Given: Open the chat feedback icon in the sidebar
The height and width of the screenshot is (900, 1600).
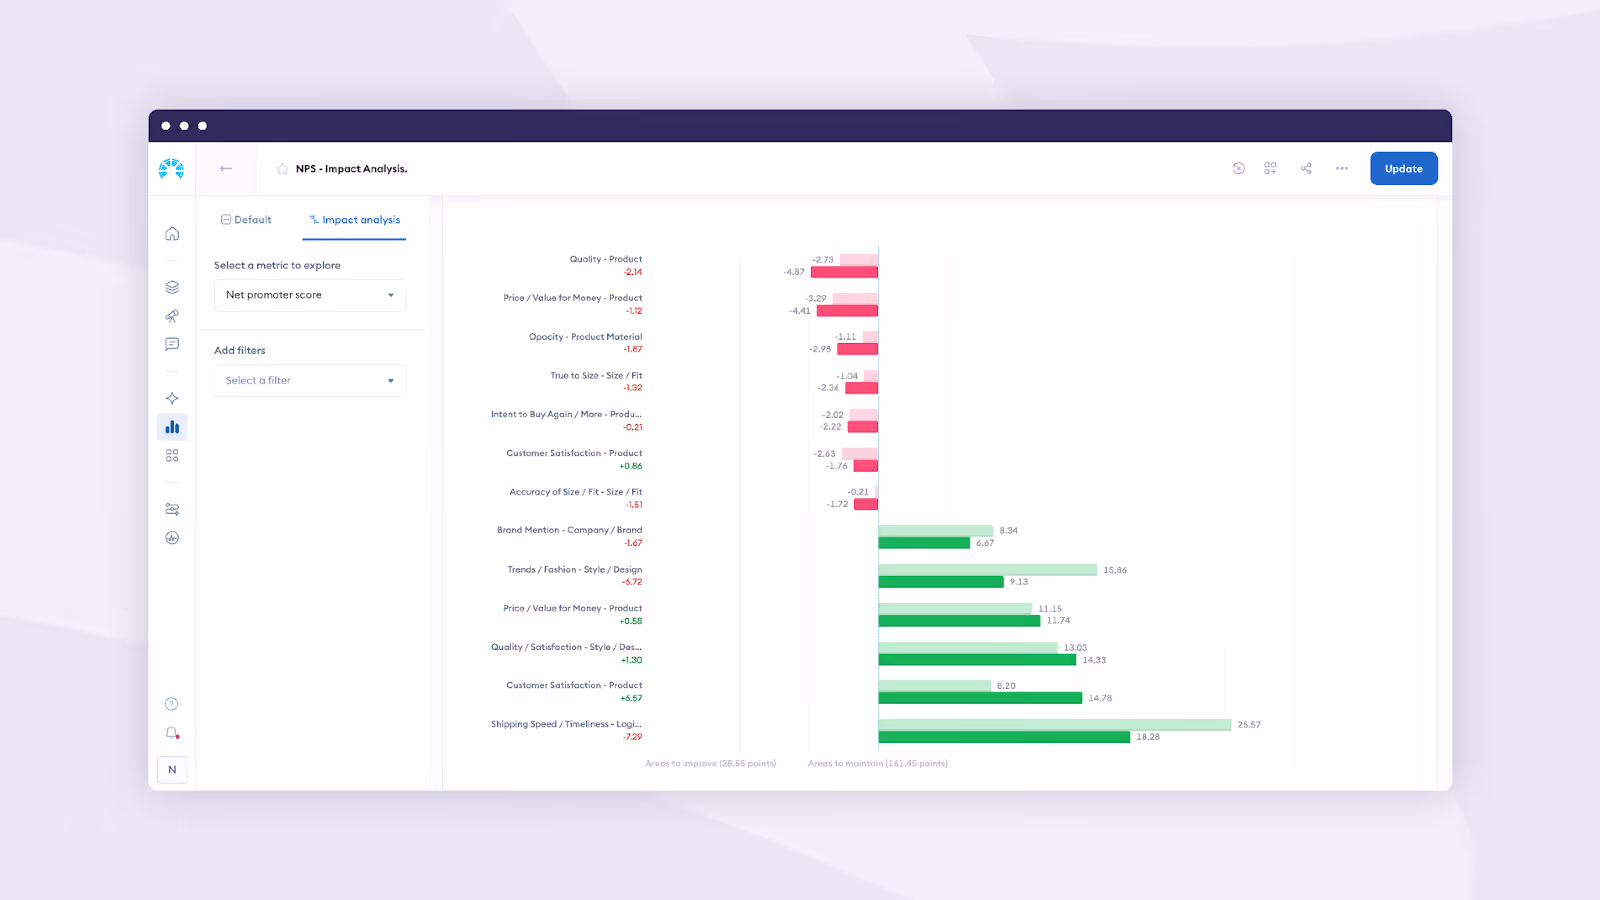Looking at the screenshot, I should (172, 344).
